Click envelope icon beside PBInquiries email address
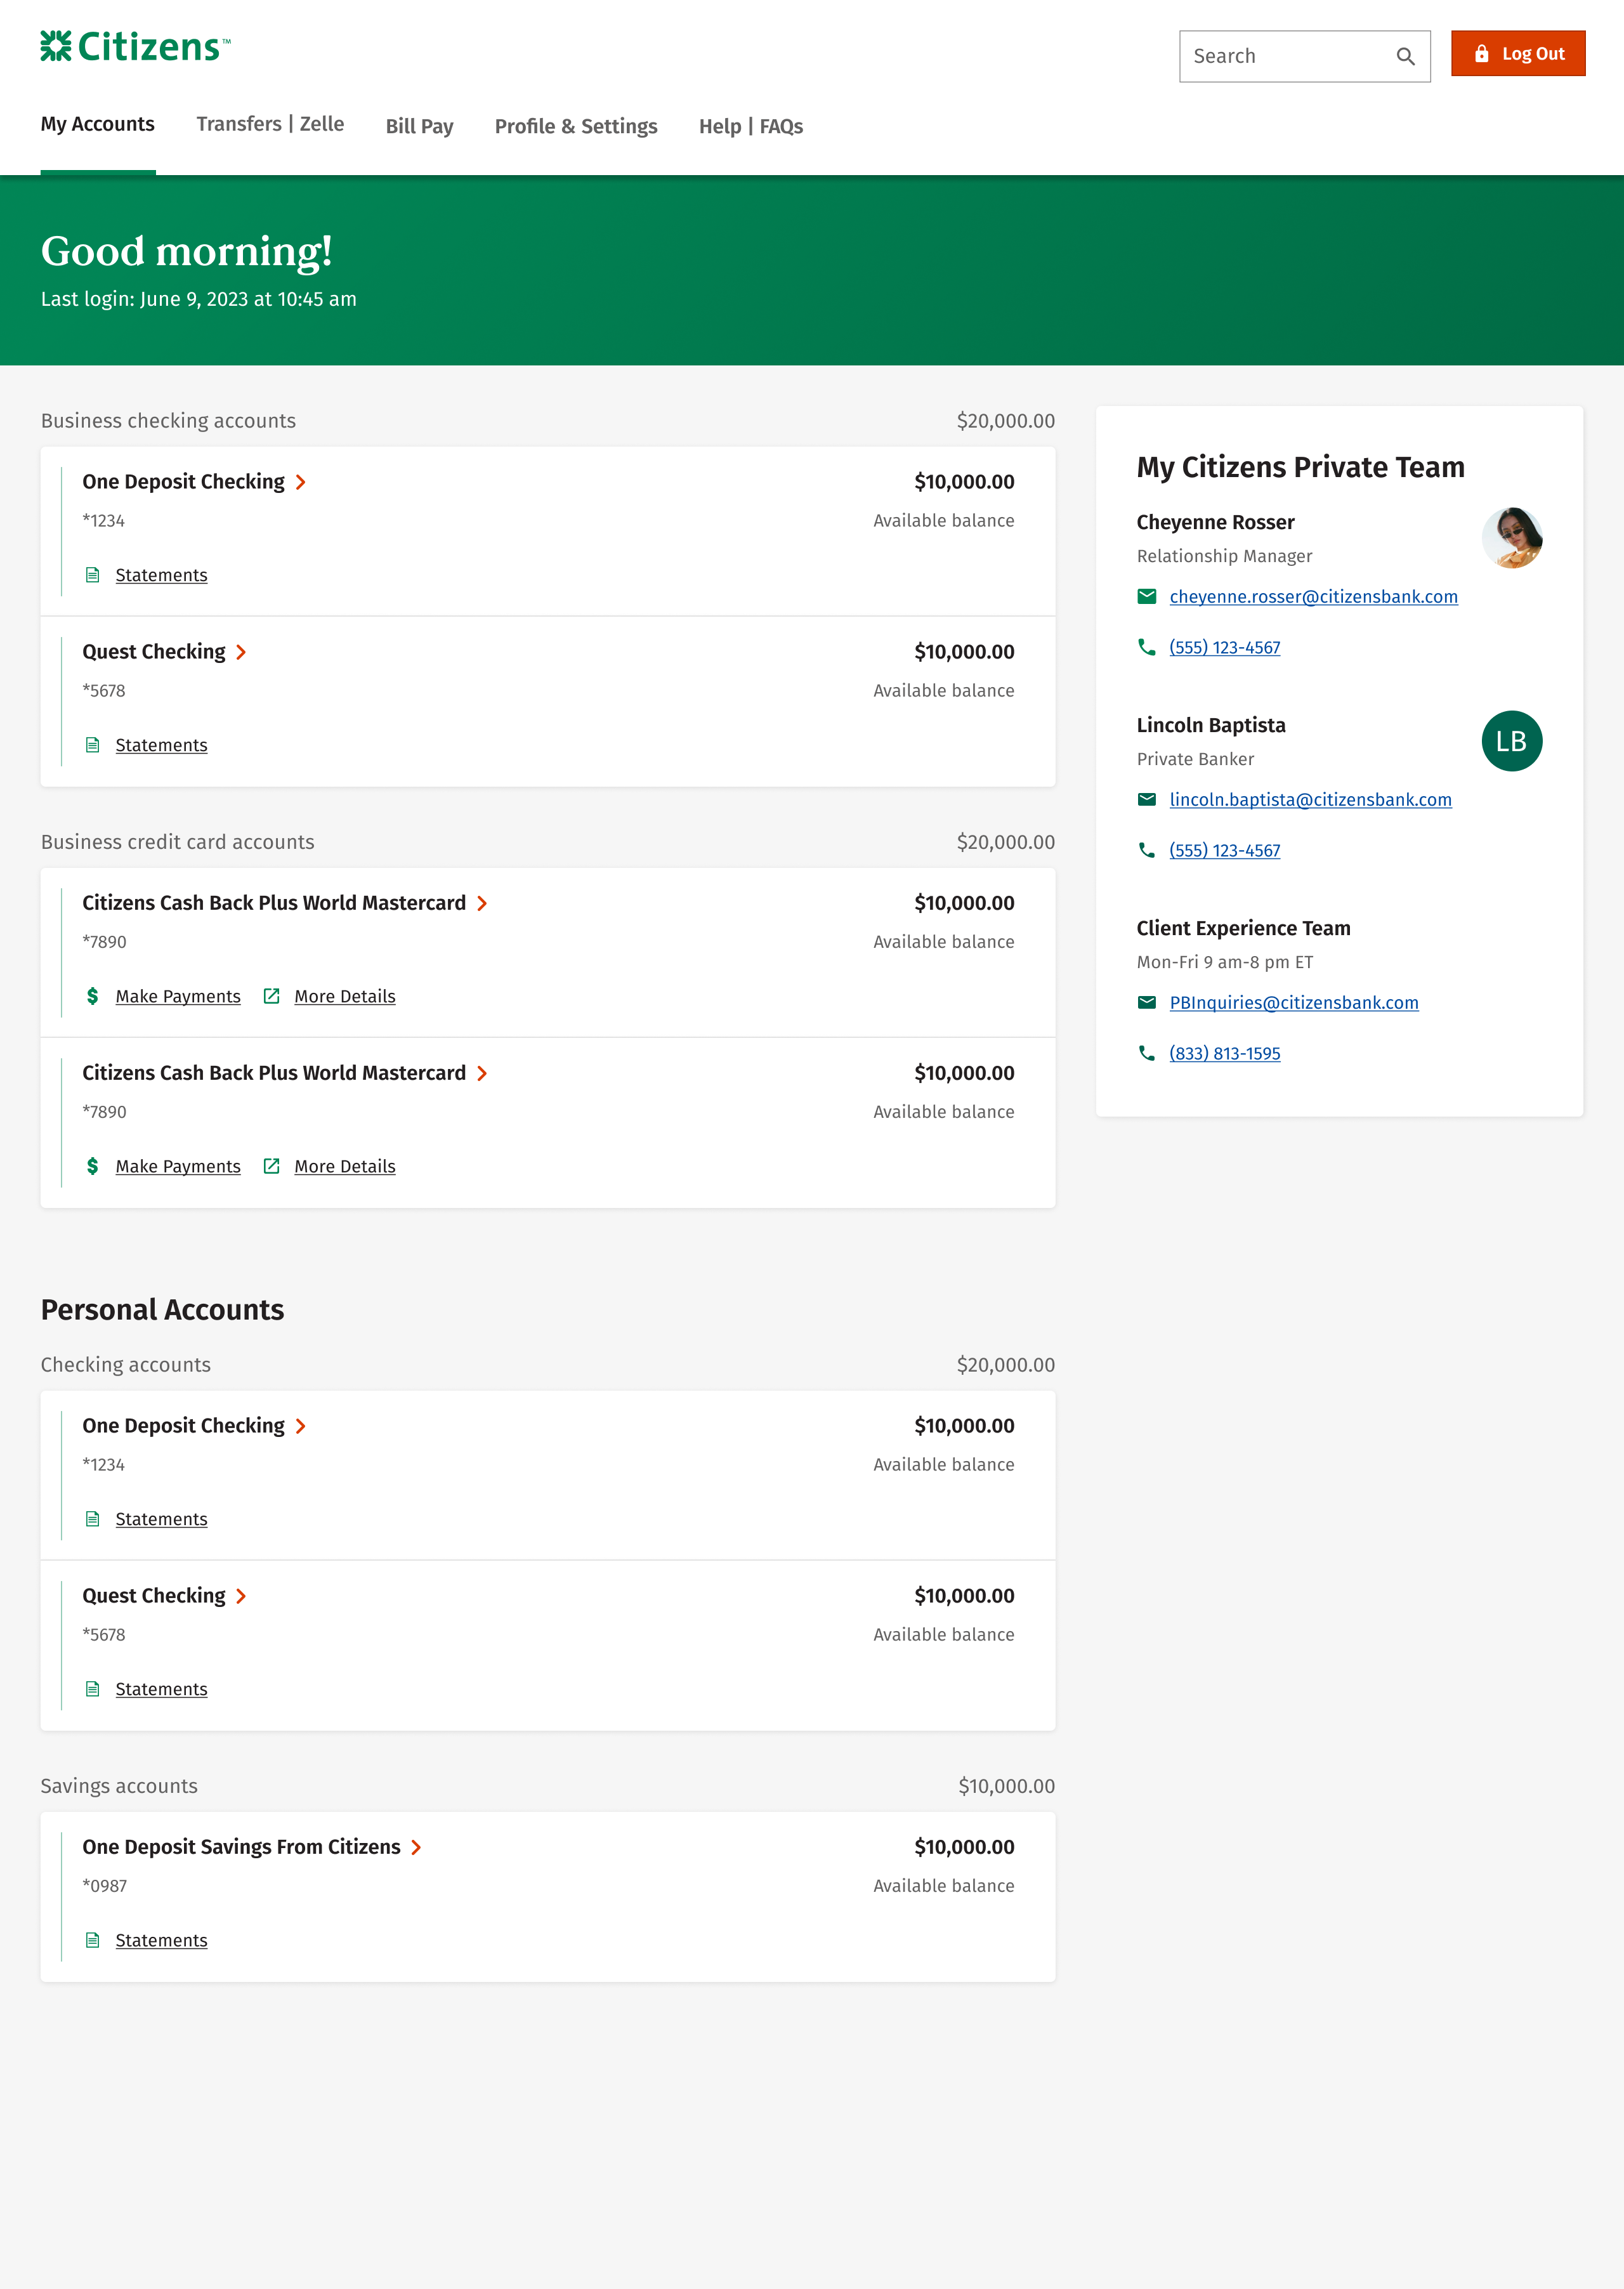Screen dimensions: 1624x2289 pyautogui.click(x=1147, y=1002)
